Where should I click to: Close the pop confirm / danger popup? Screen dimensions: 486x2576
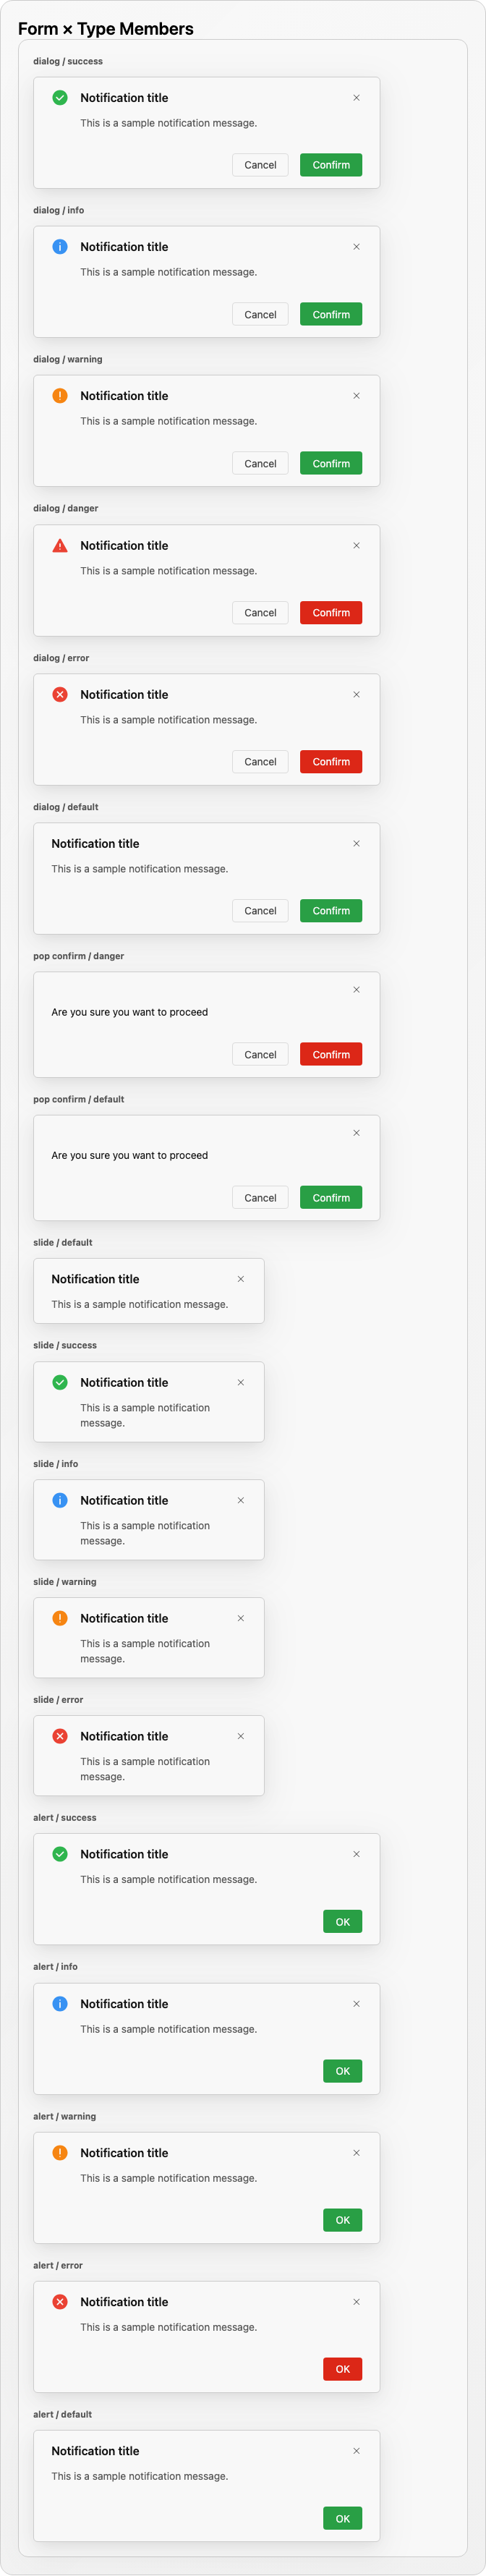pos(356,989)
